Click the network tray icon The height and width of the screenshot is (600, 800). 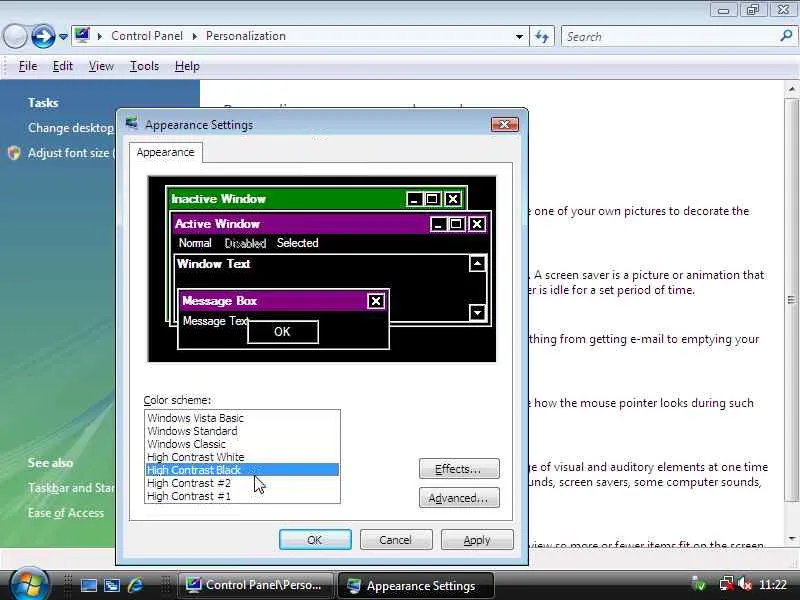click(726, 585)
